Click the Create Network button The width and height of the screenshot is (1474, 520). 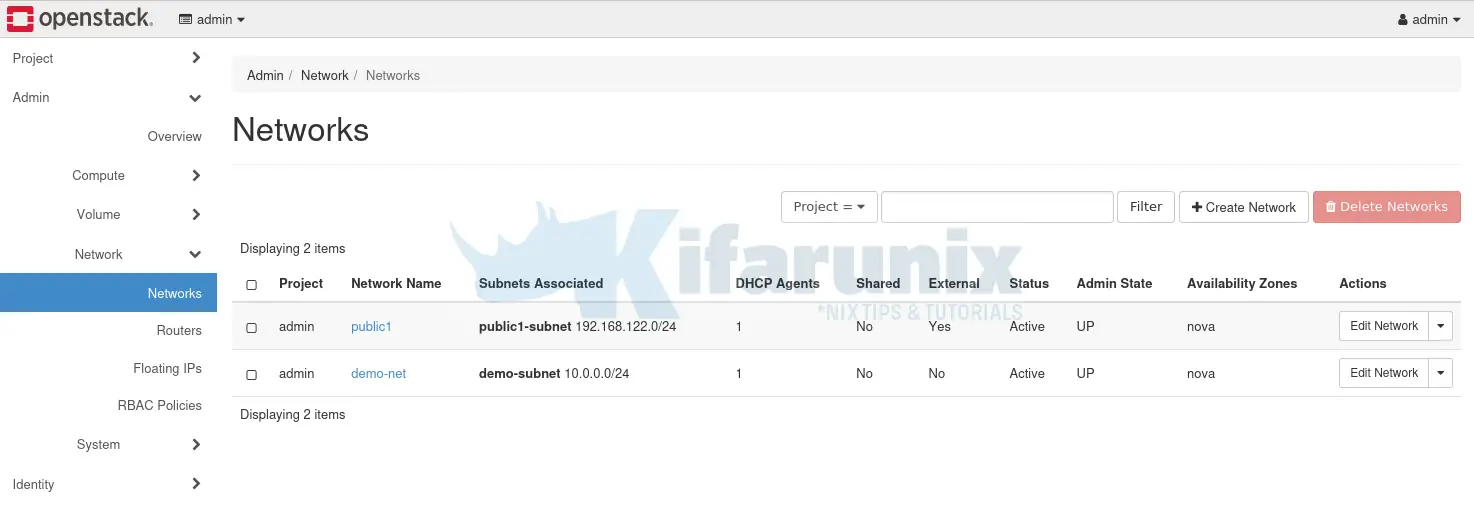click(1244, 207)
